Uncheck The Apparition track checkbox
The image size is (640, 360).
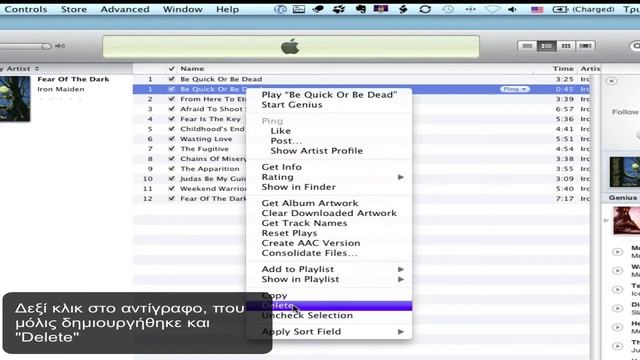[171, 169]
